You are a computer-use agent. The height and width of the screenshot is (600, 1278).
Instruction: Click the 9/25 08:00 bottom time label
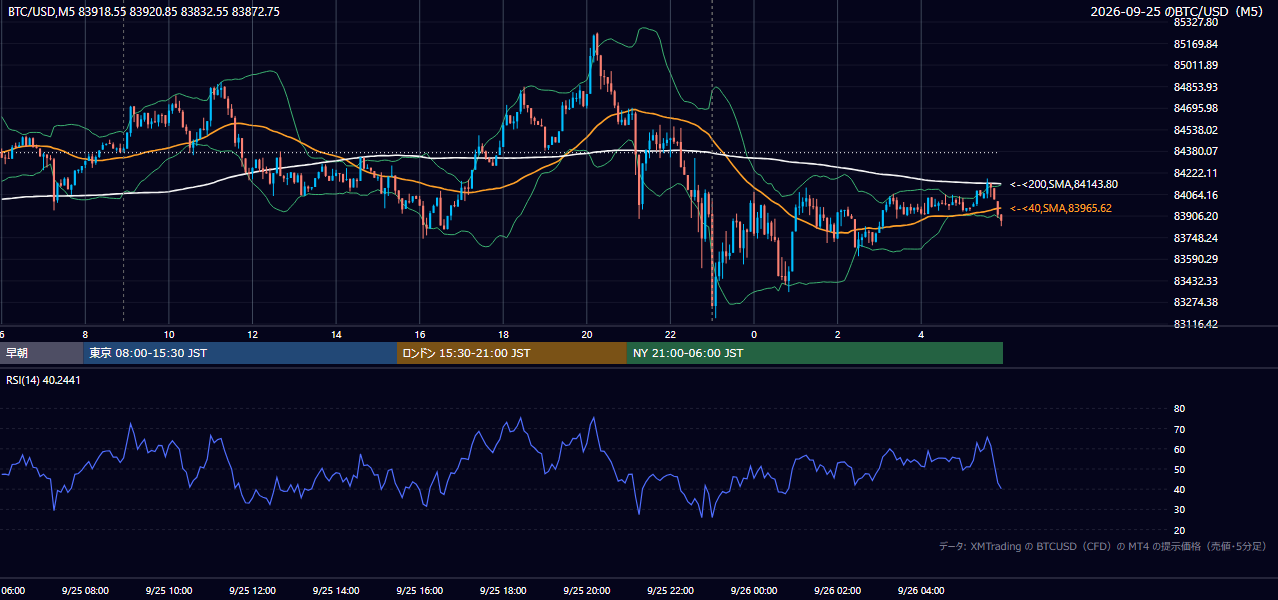85,590
